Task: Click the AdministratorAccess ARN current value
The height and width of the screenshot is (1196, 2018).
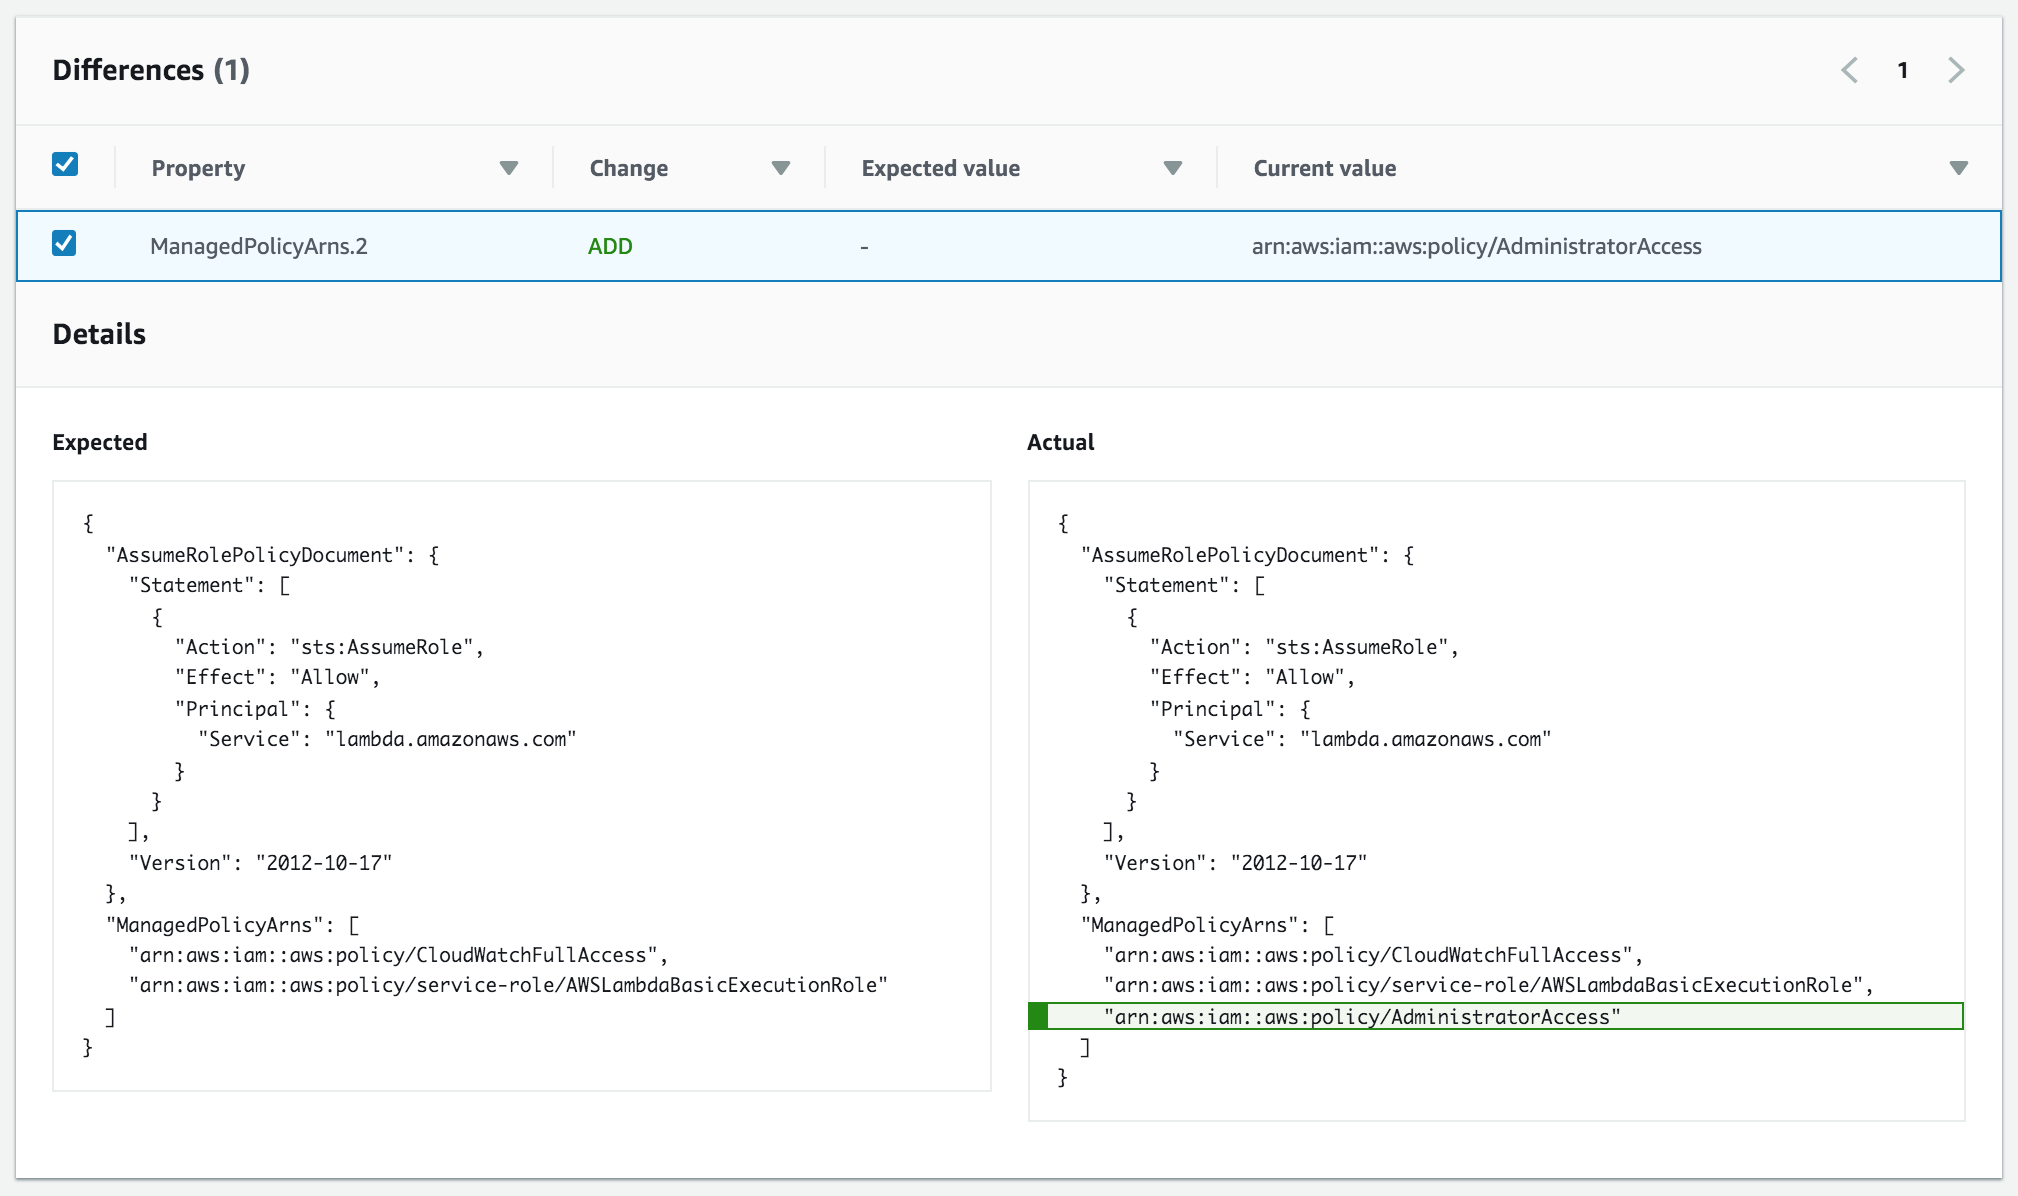Action: (x=1476, y=246)
